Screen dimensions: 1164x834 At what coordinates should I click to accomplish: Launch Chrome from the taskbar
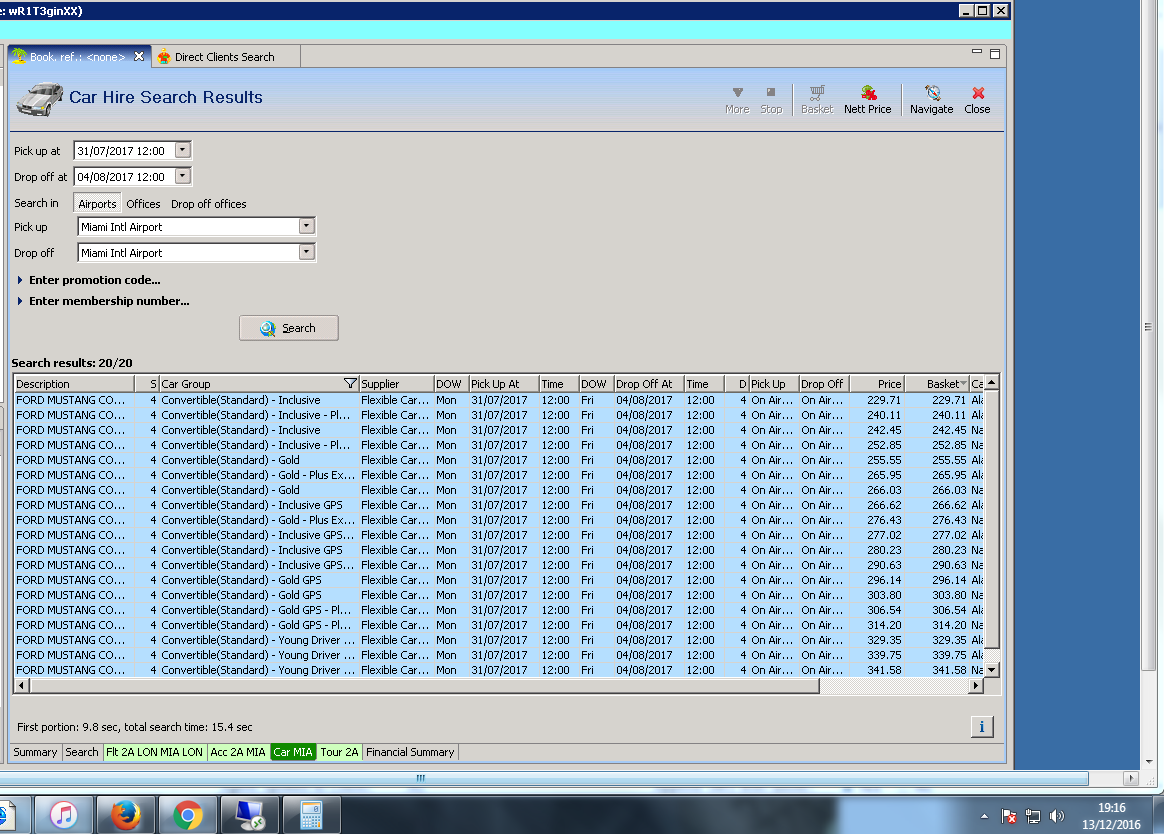[187, 815]
